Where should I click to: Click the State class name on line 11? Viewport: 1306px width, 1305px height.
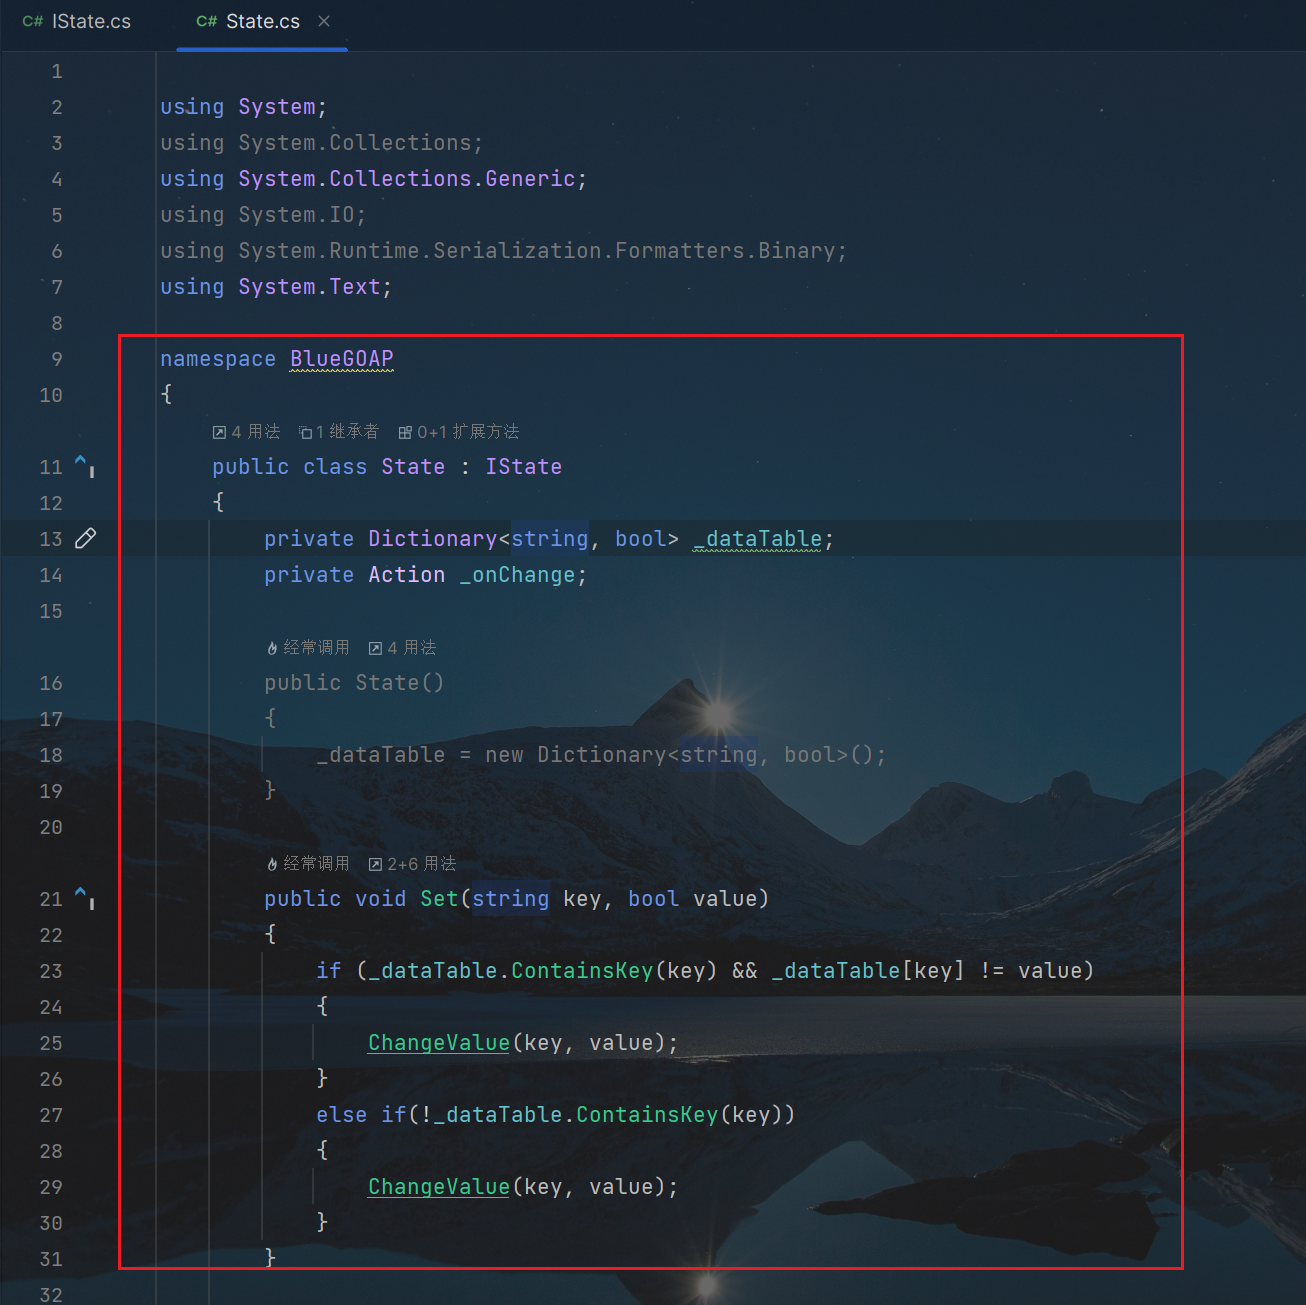tap(413, 467)
